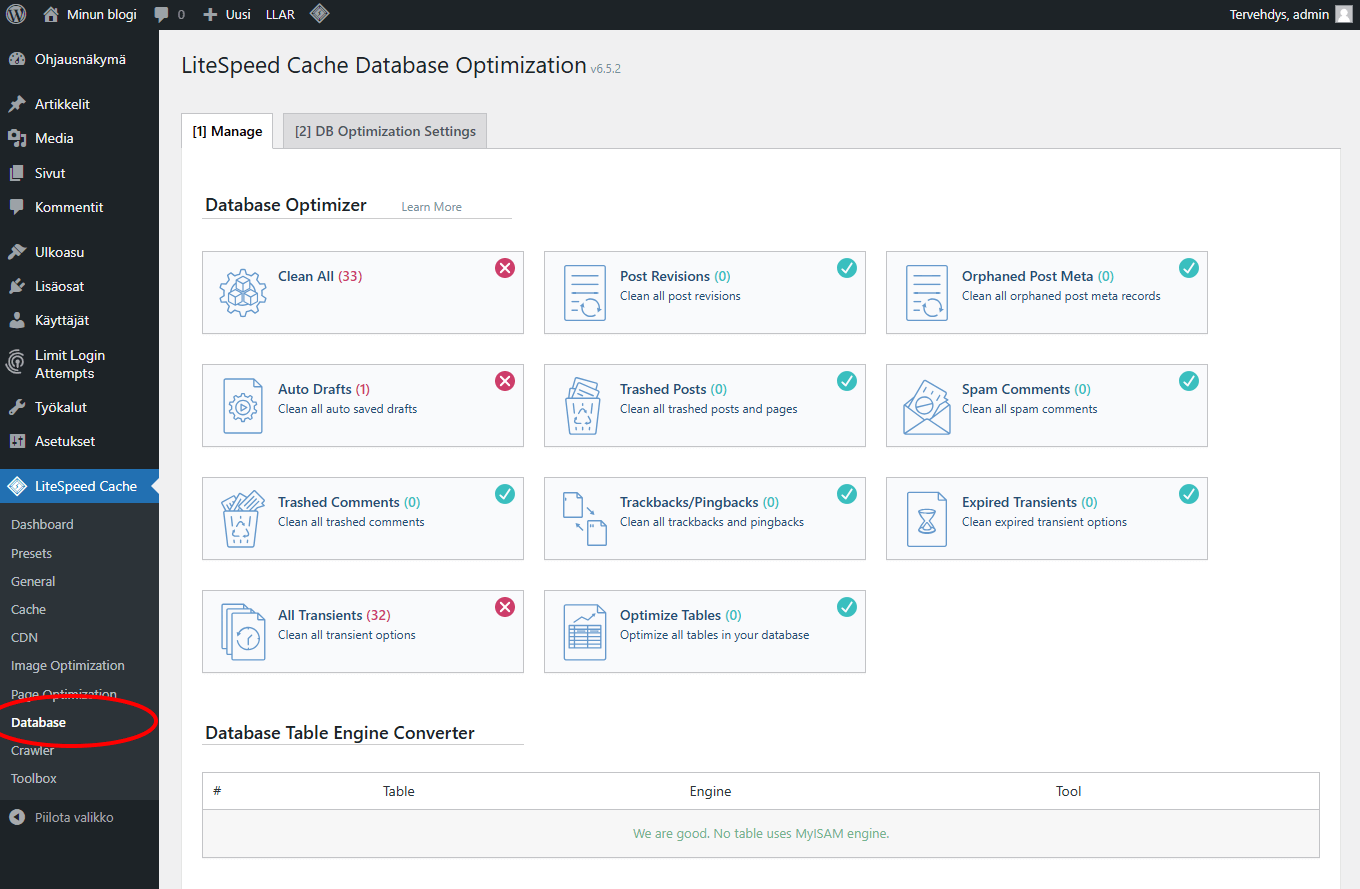The image size is (1360, 889).
Task: Click the green check on Post Revisions
Action: [x=847, y=268]
